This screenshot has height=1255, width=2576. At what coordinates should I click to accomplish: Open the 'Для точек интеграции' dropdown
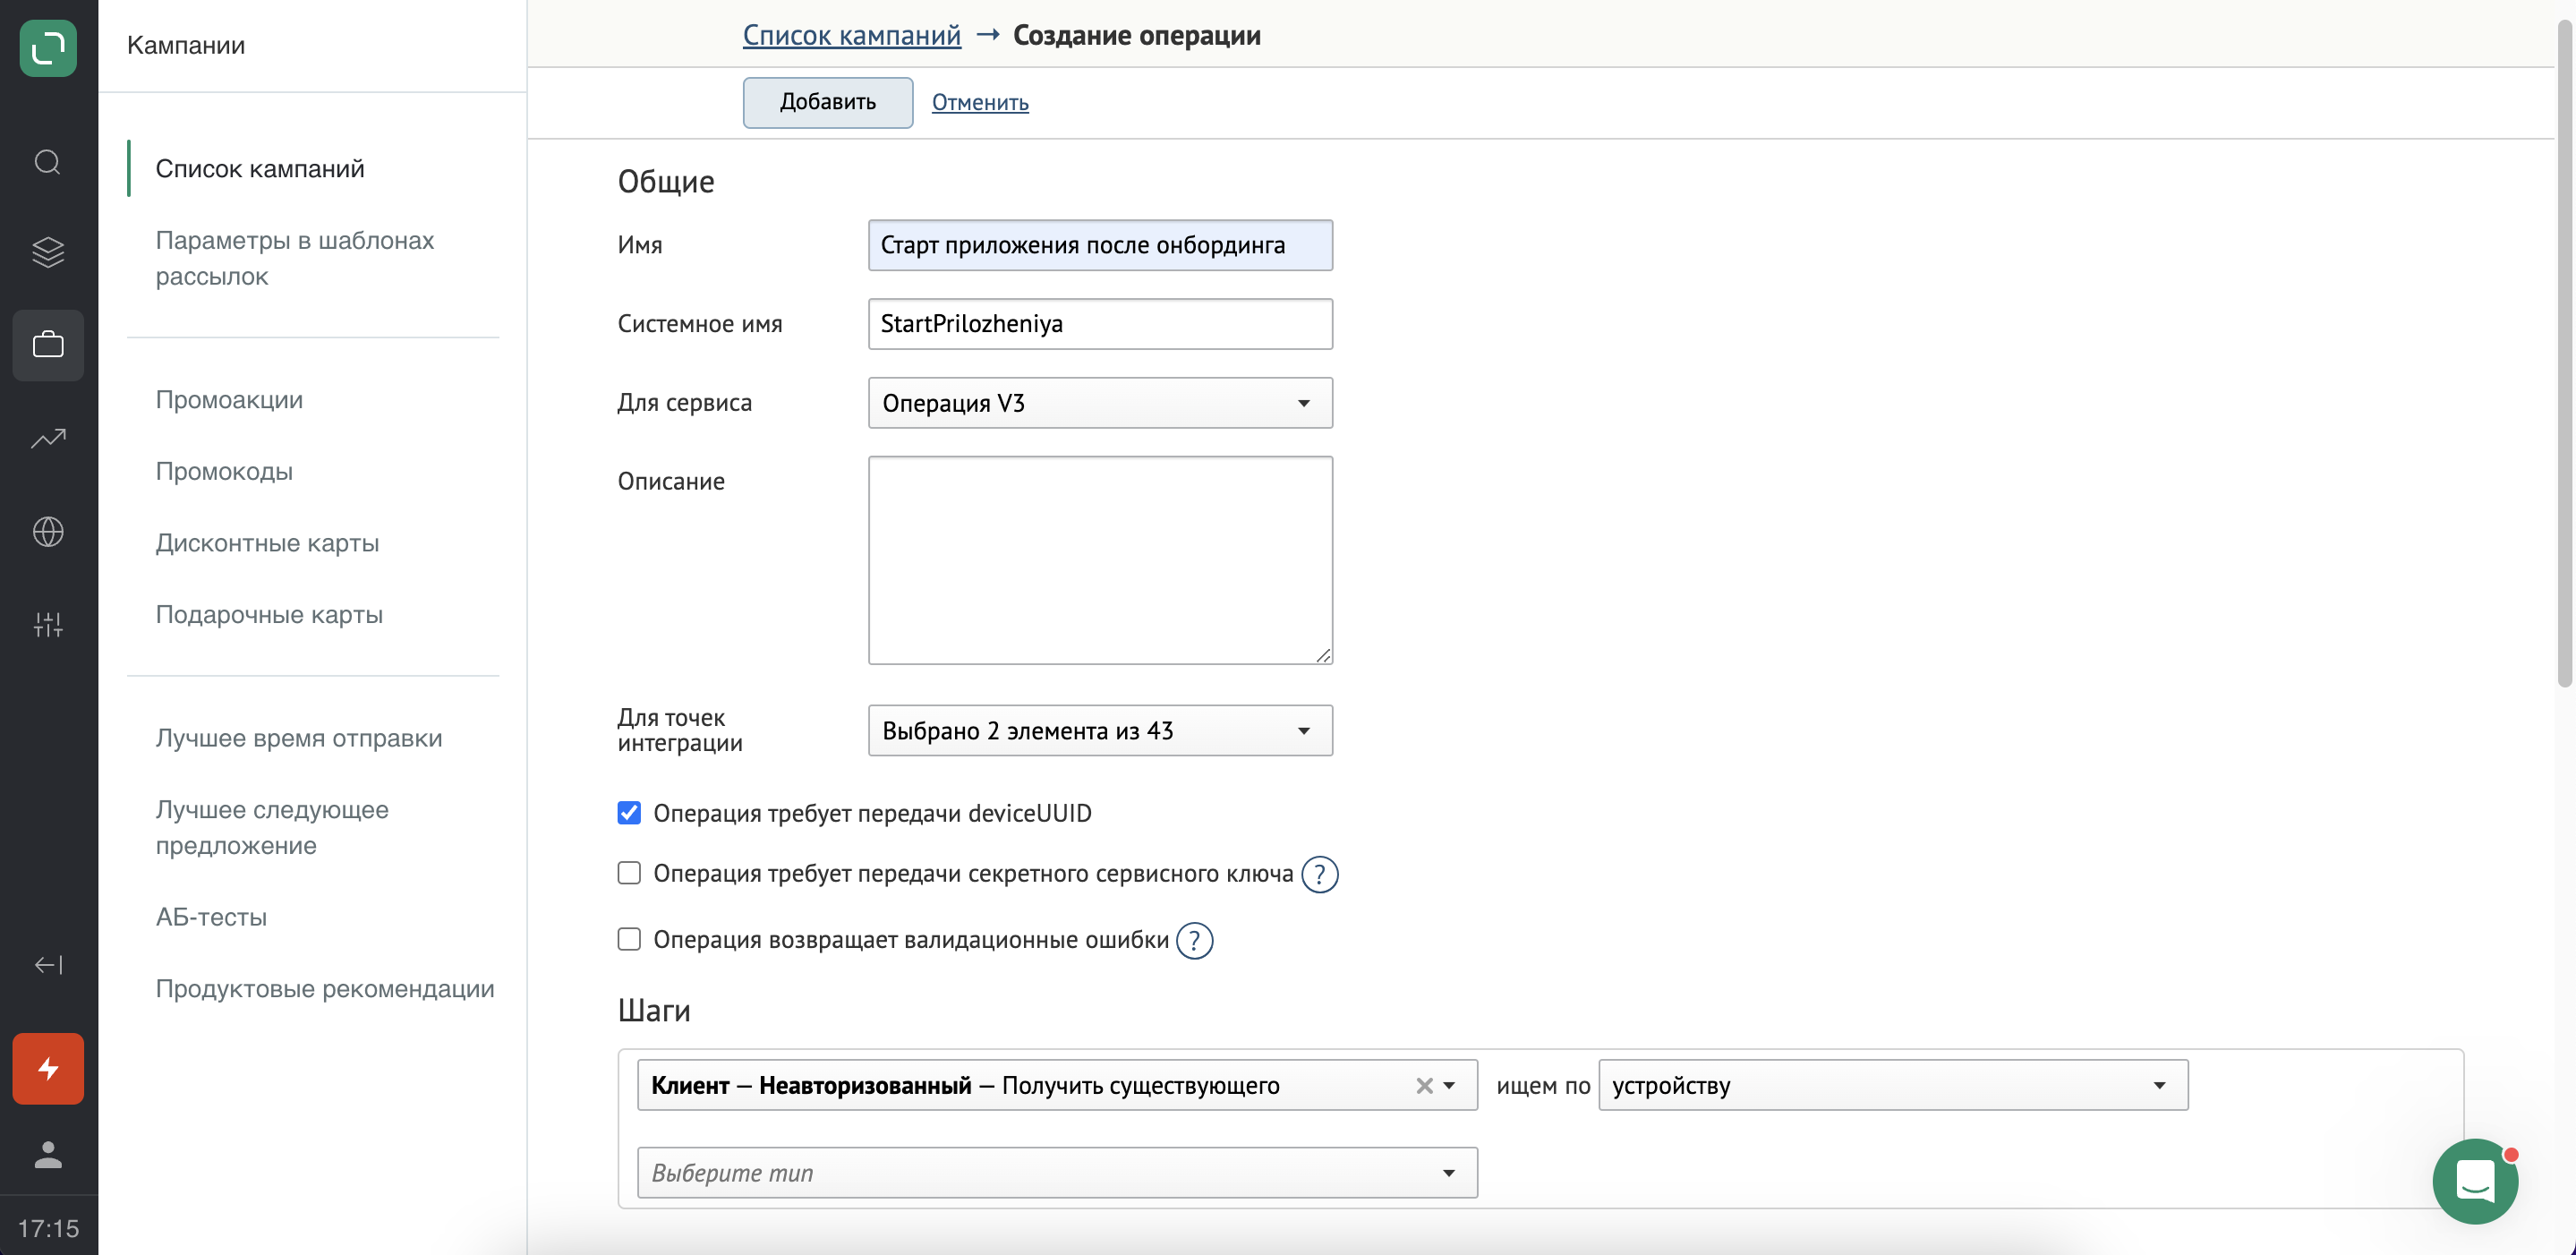1100,731
